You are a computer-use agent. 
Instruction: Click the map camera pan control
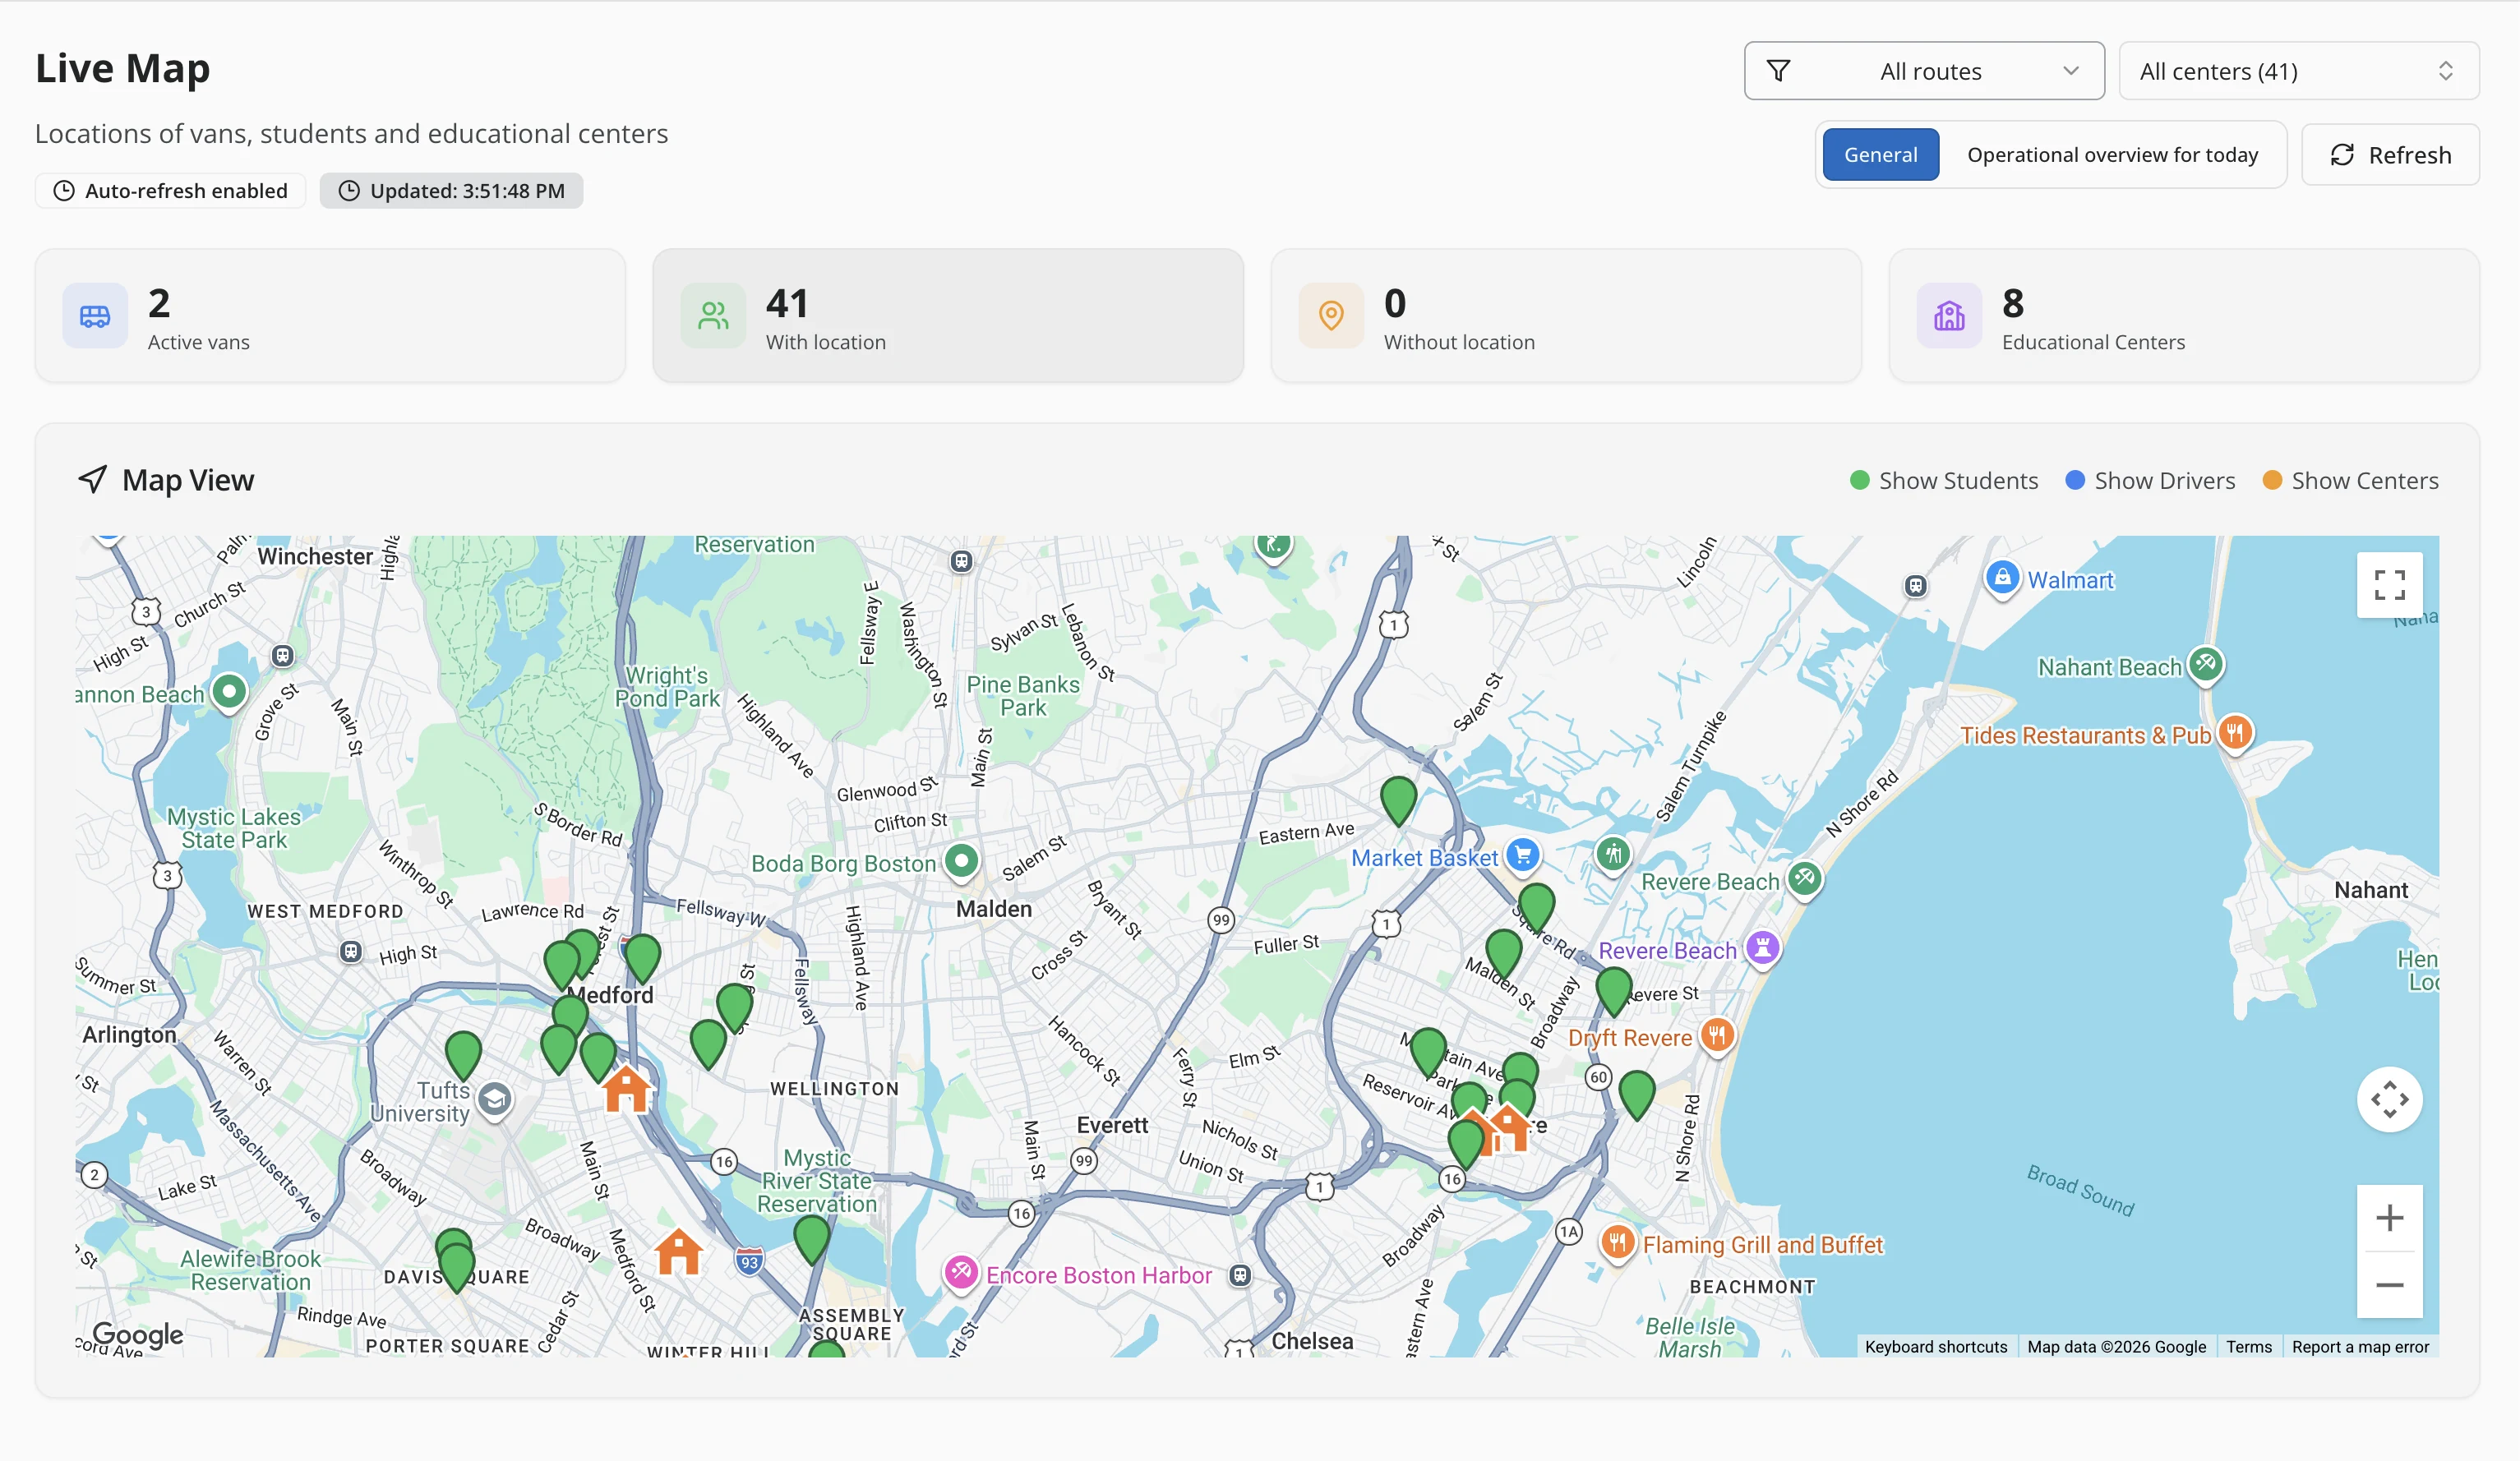coord(2389,1100)
